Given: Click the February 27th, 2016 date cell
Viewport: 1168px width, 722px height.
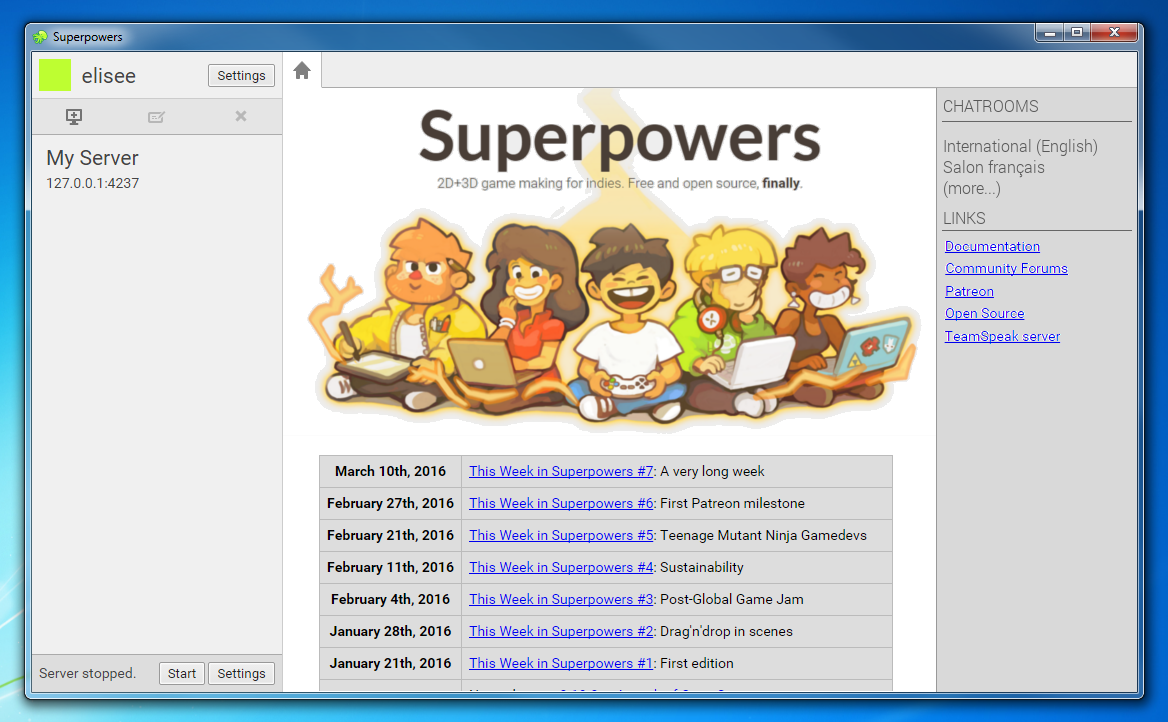Looking at the screenshot, I should click(x=390, y=504).
